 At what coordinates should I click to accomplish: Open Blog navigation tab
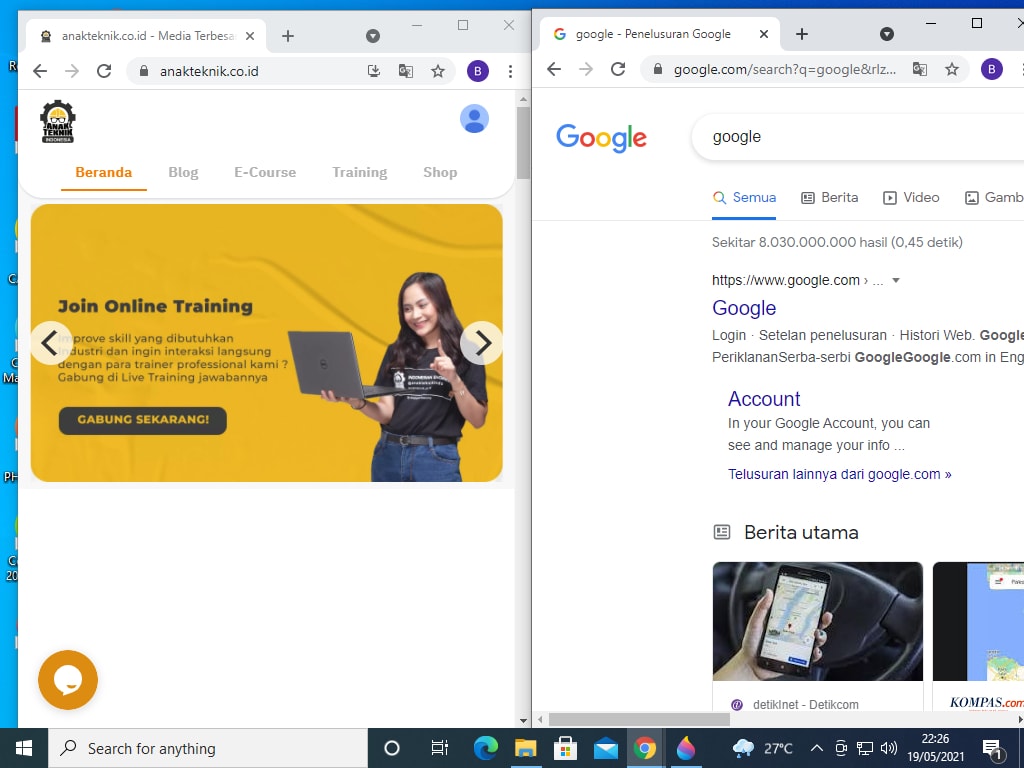[183, 172]
